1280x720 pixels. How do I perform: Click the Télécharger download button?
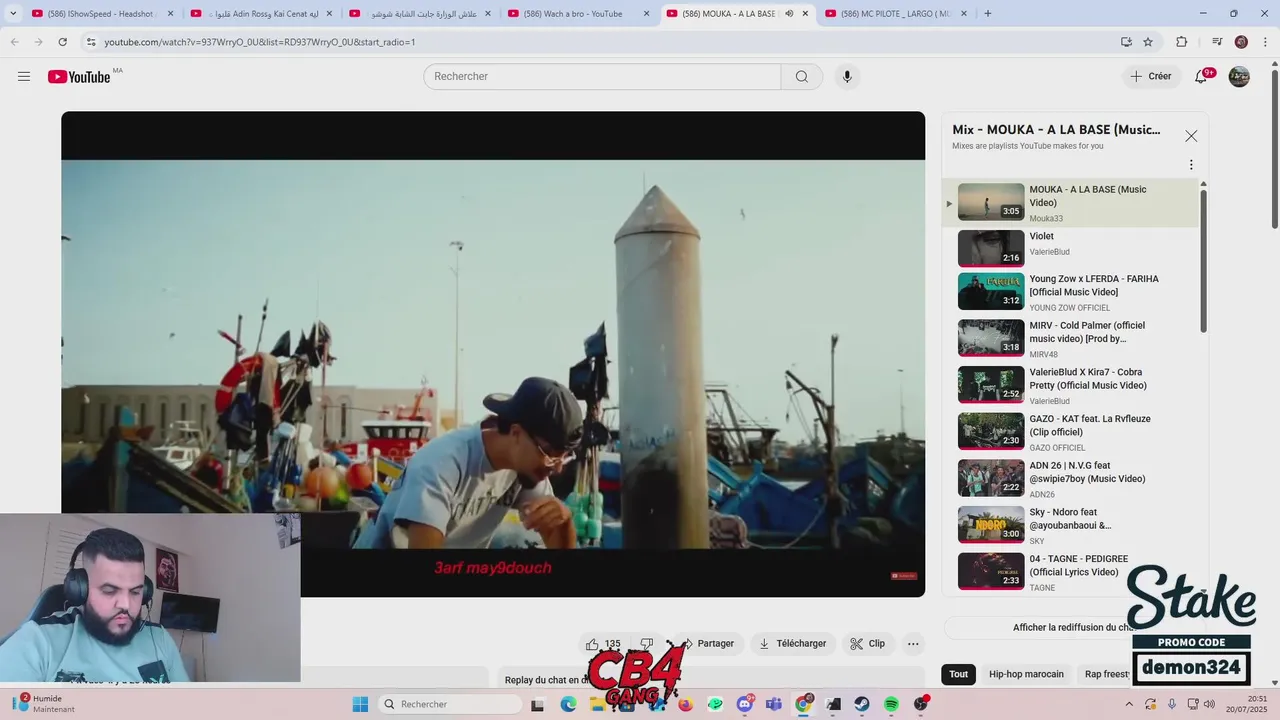792,644
